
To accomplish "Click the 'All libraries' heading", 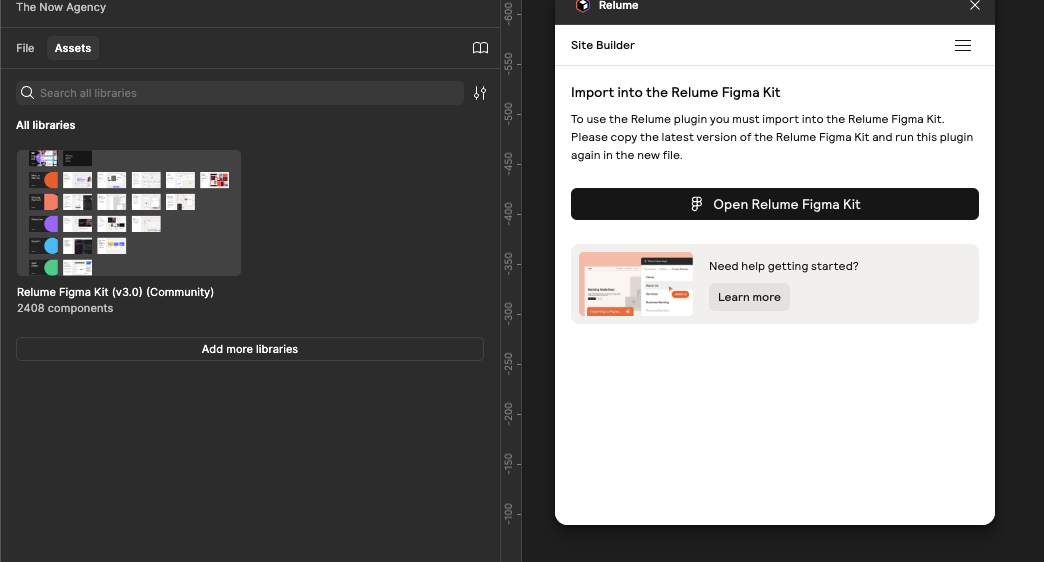I will click(45, 125).
